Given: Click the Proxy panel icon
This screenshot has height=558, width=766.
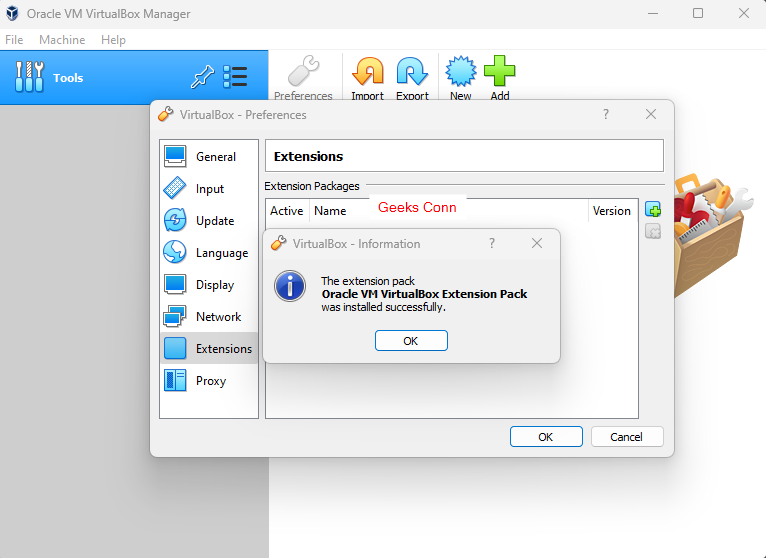Looking at the screenshot, I should [175, 381].
